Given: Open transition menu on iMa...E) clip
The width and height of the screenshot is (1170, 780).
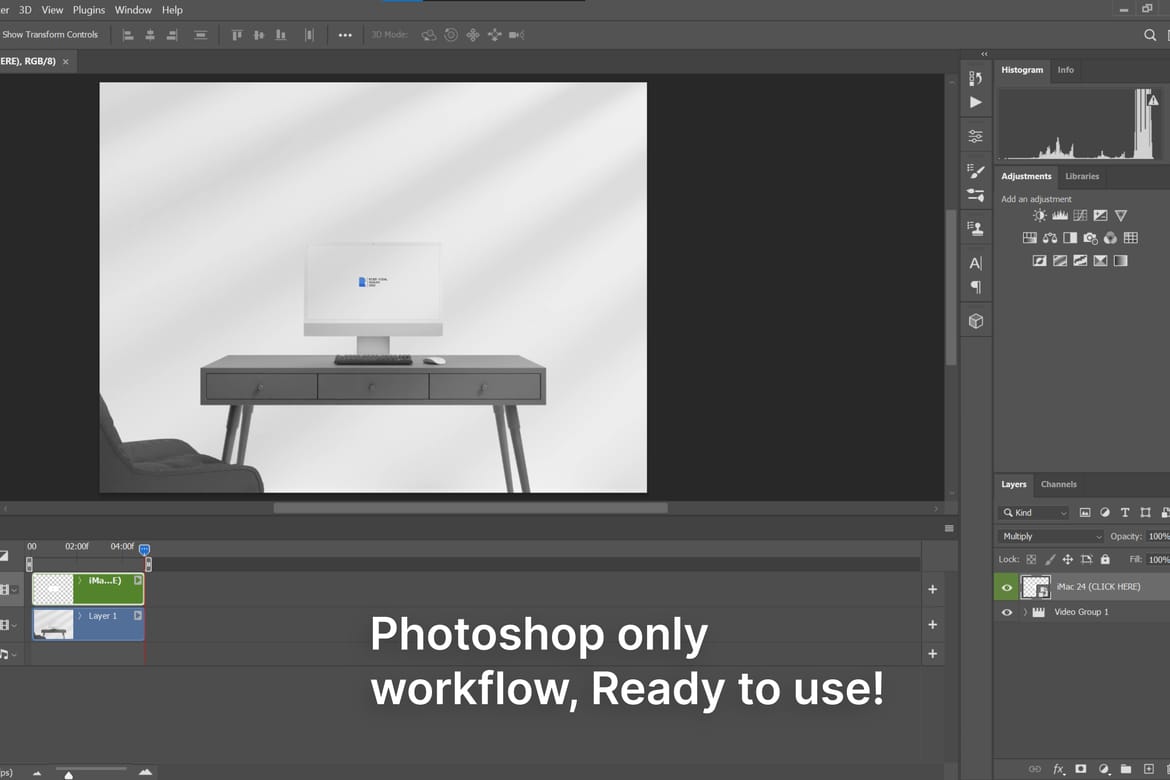Looking at the screenshot, I should pos(137,580).
